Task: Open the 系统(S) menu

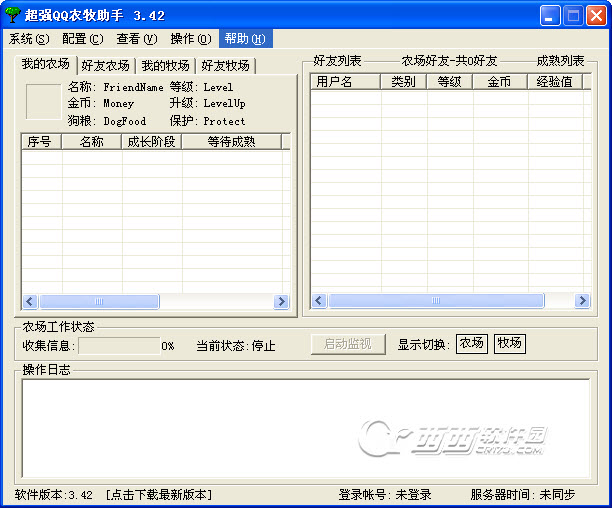Action: coord(29,39)
